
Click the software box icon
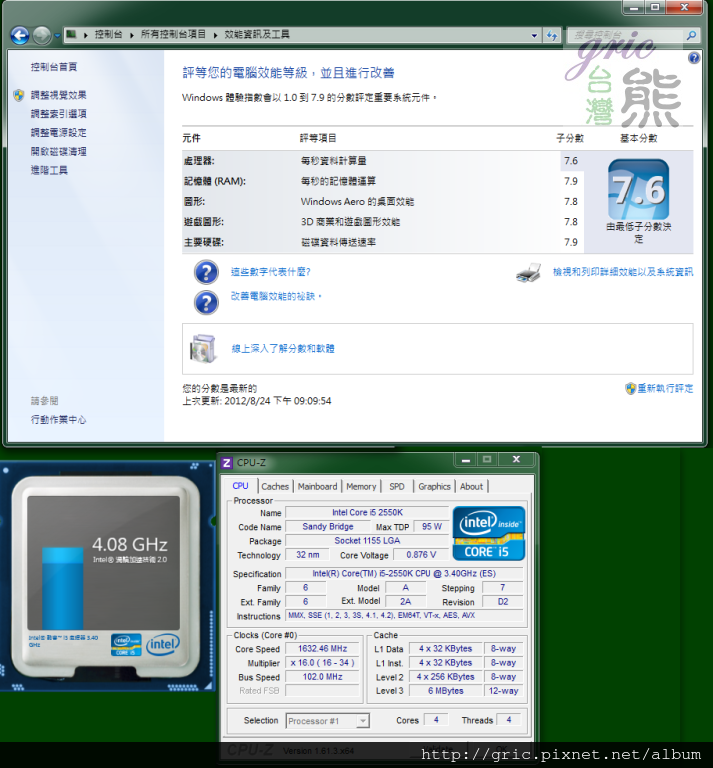tap(203, 349)
